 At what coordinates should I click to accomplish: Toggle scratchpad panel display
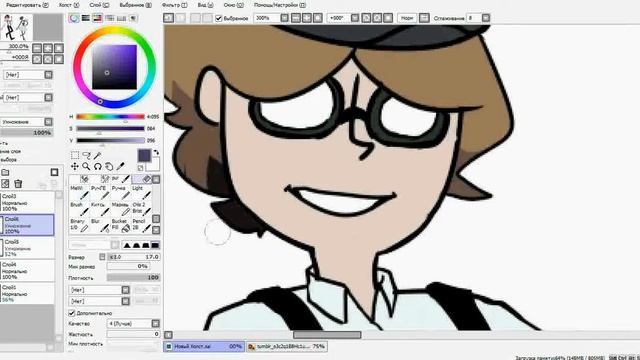(133, 18)
